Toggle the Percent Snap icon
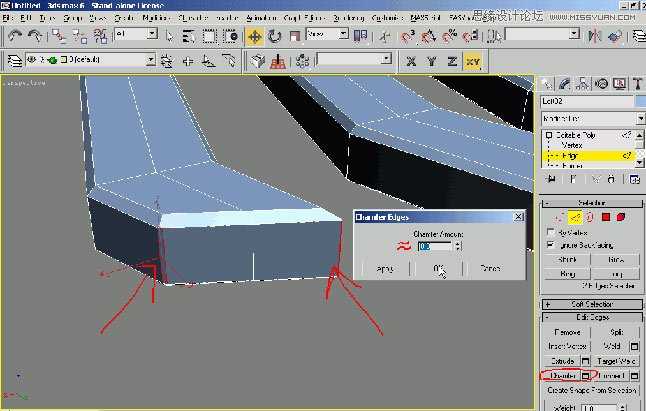The image size is (646, 411). click(x=449, y=36)
